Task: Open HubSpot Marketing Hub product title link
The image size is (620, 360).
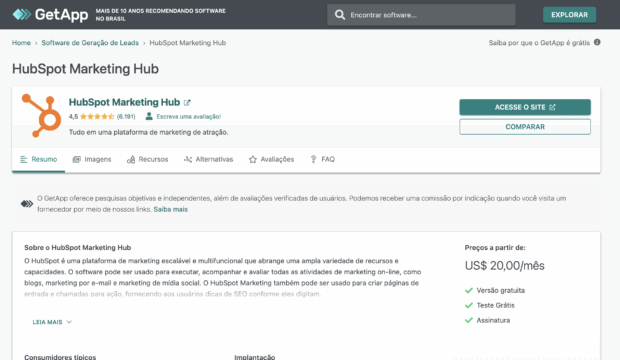Action: 124,102
